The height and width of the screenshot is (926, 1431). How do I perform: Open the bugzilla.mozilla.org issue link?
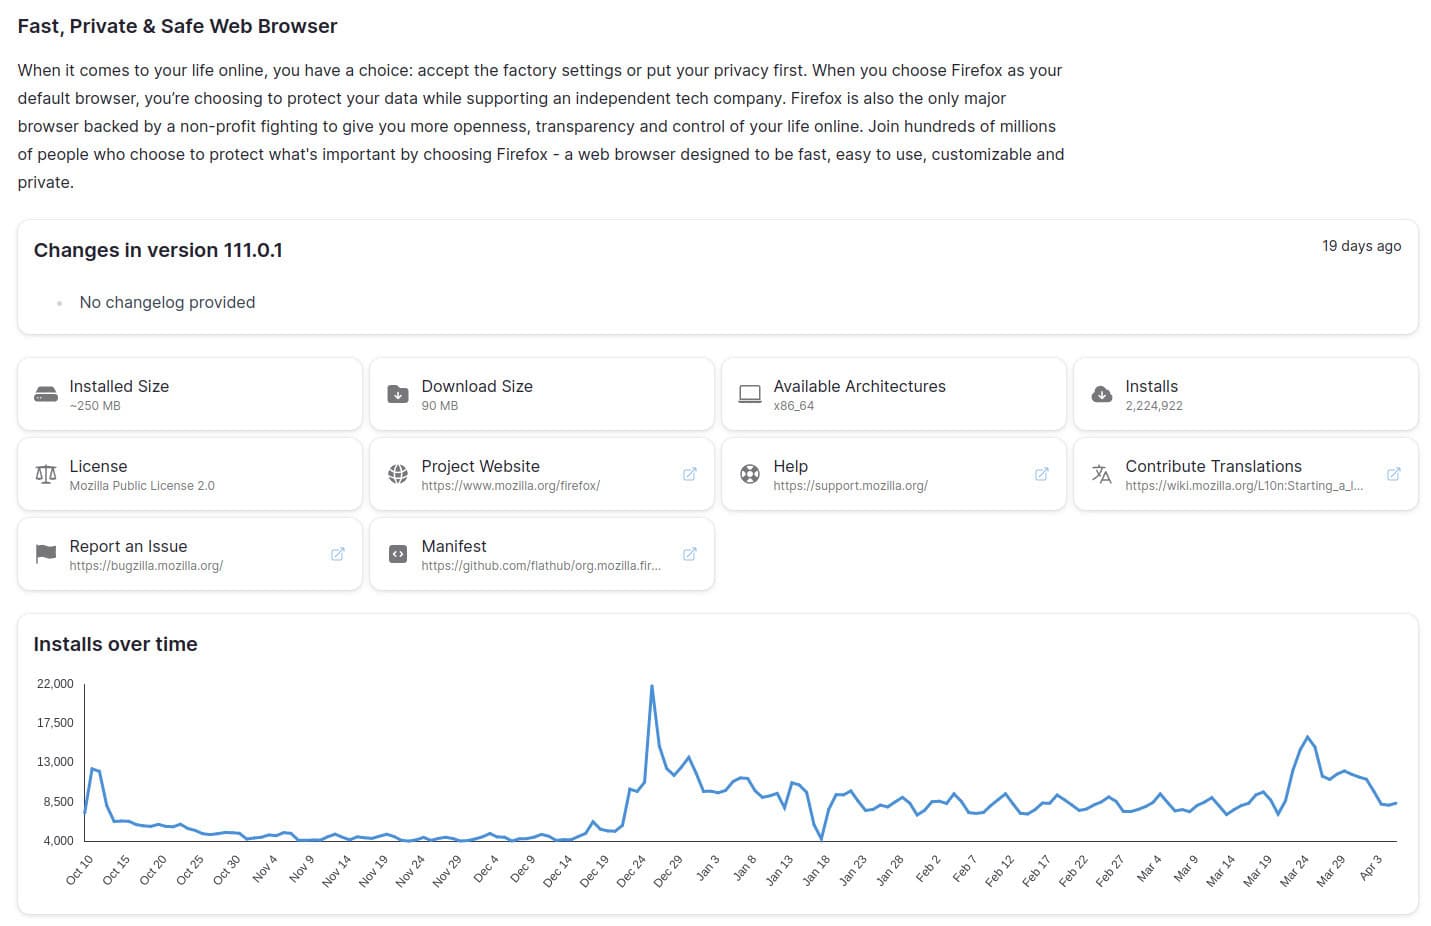(146, 566)
